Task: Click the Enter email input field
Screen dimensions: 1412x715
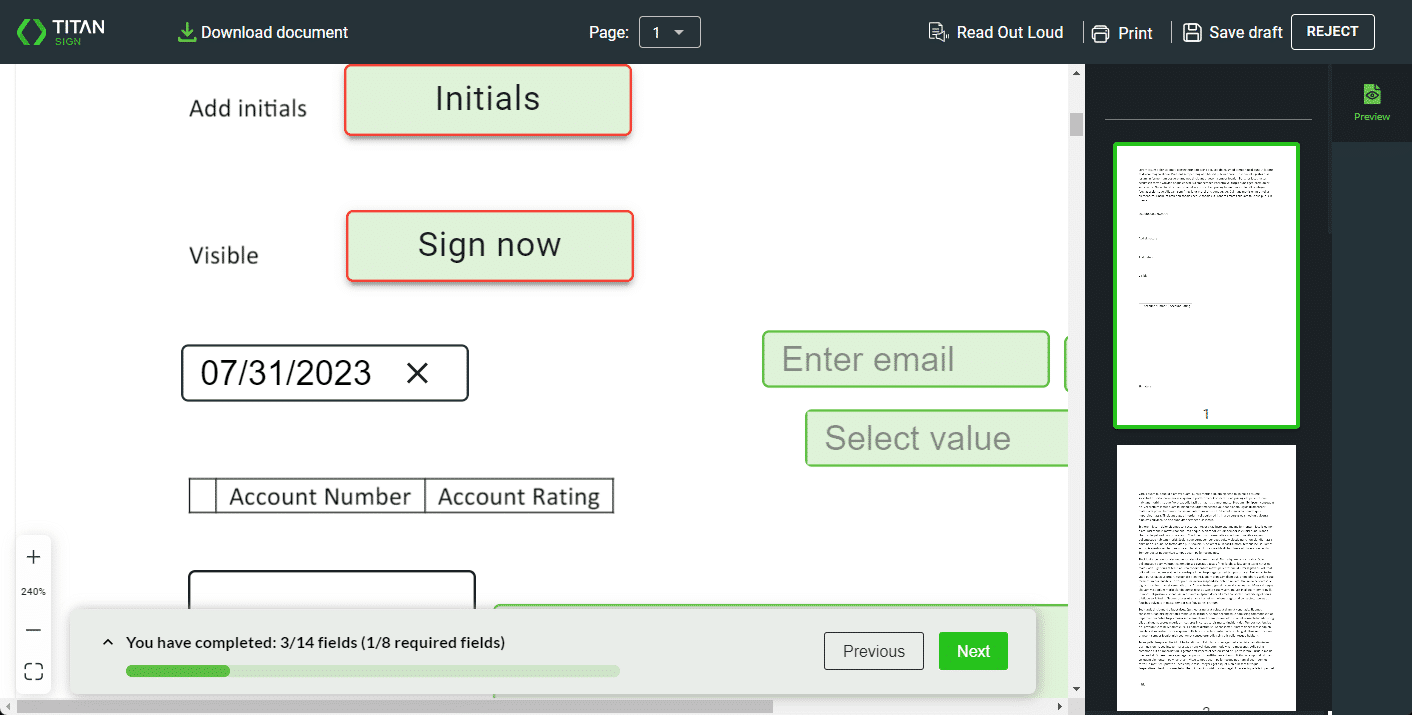Action: tap(905, 359)
